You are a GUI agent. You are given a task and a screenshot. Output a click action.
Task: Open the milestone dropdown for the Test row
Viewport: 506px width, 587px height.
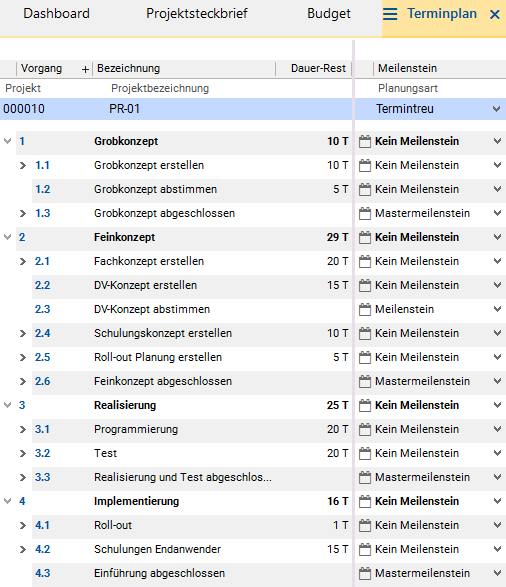pos(497,453)
